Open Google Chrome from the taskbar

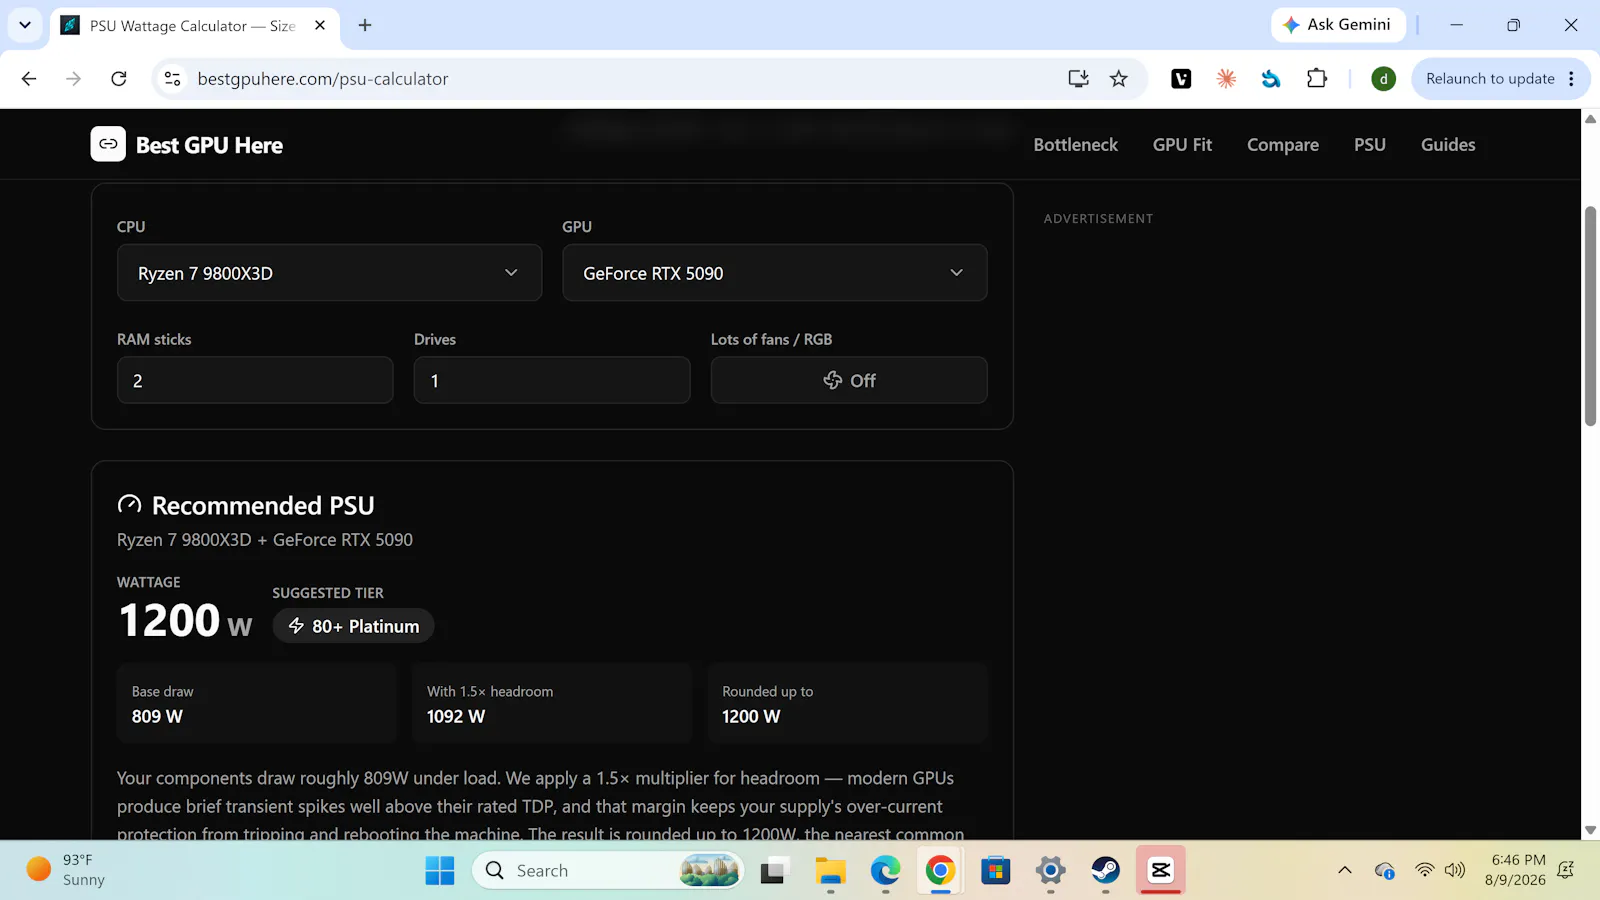pos(940,871)
